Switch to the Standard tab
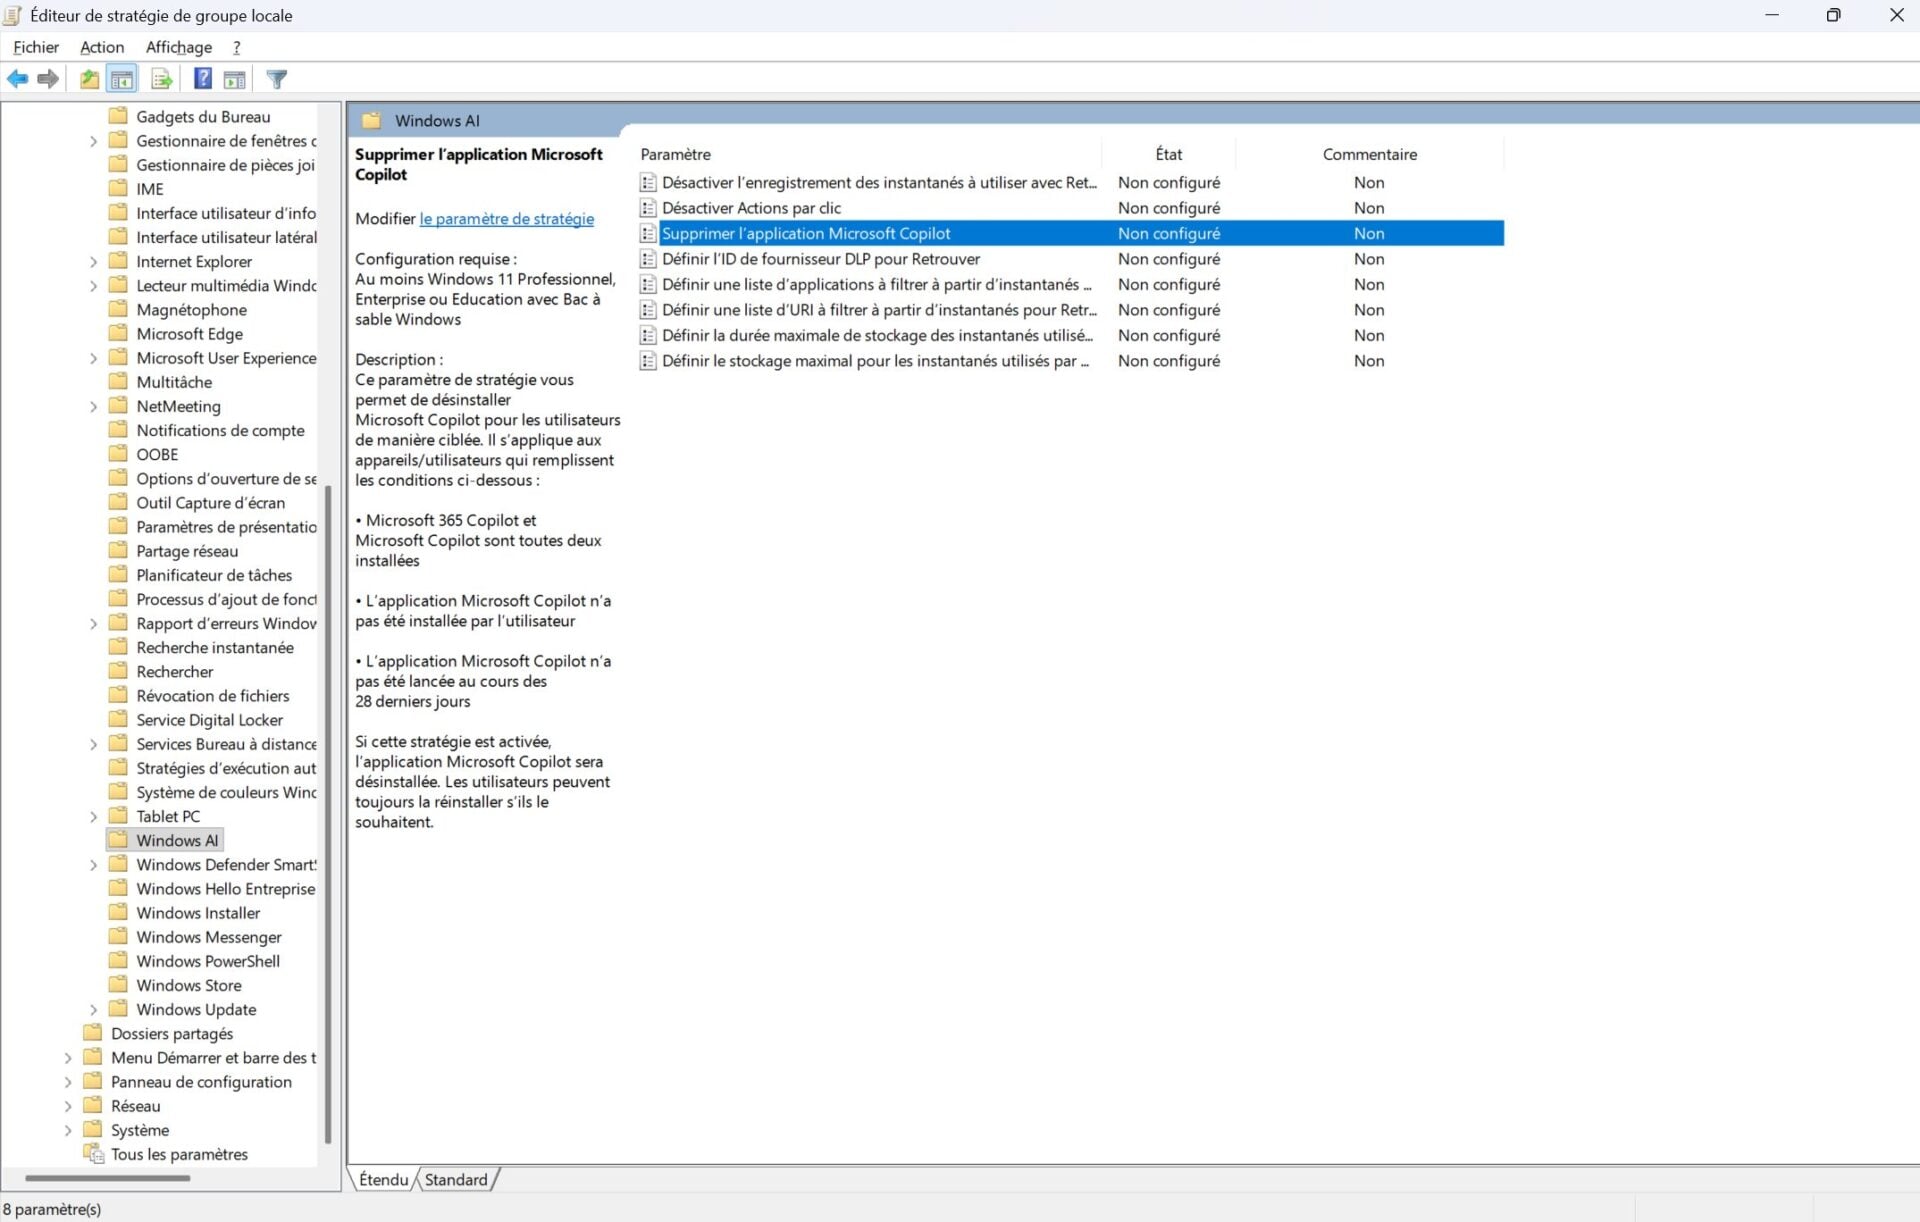This screenshot has width=1920, height=1222. pyautogui.click(x=456, y=1180)
